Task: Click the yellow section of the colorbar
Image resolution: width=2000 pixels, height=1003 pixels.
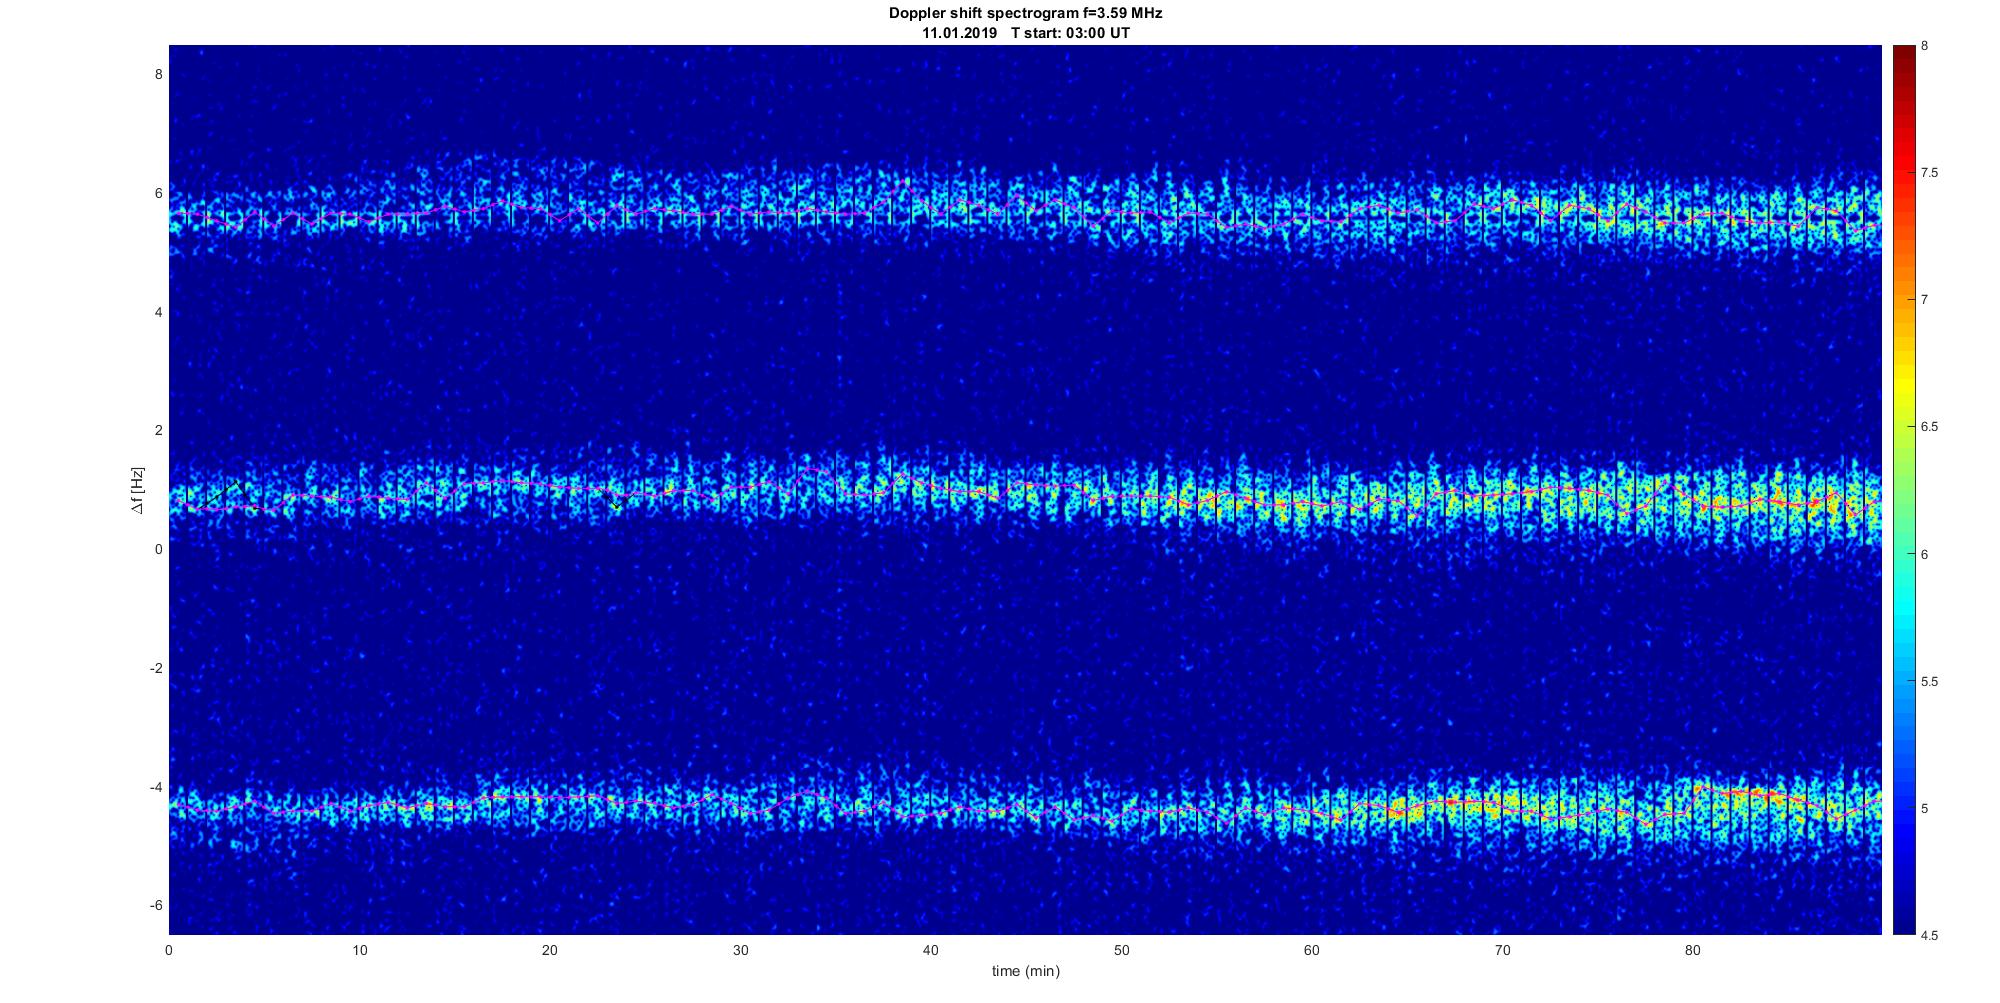Action: pyautogui.click(x=1903, y=385)
